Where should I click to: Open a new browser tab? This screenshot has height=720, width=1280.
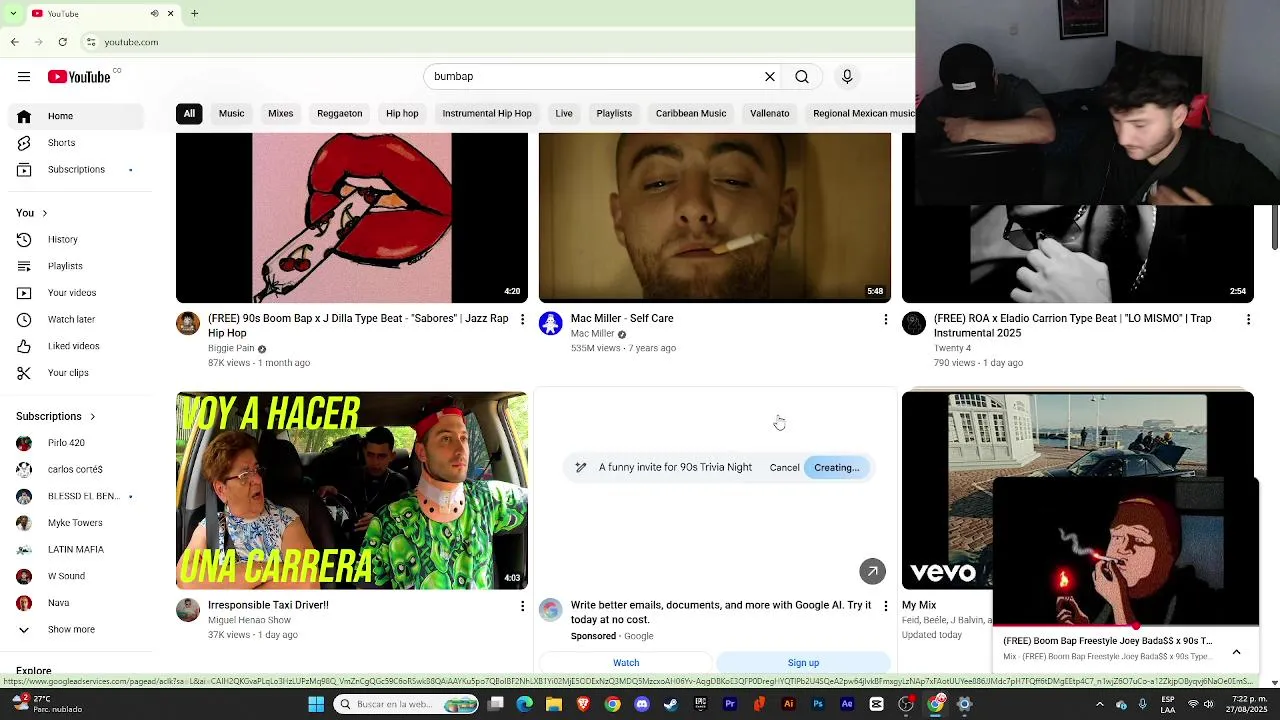194,13
